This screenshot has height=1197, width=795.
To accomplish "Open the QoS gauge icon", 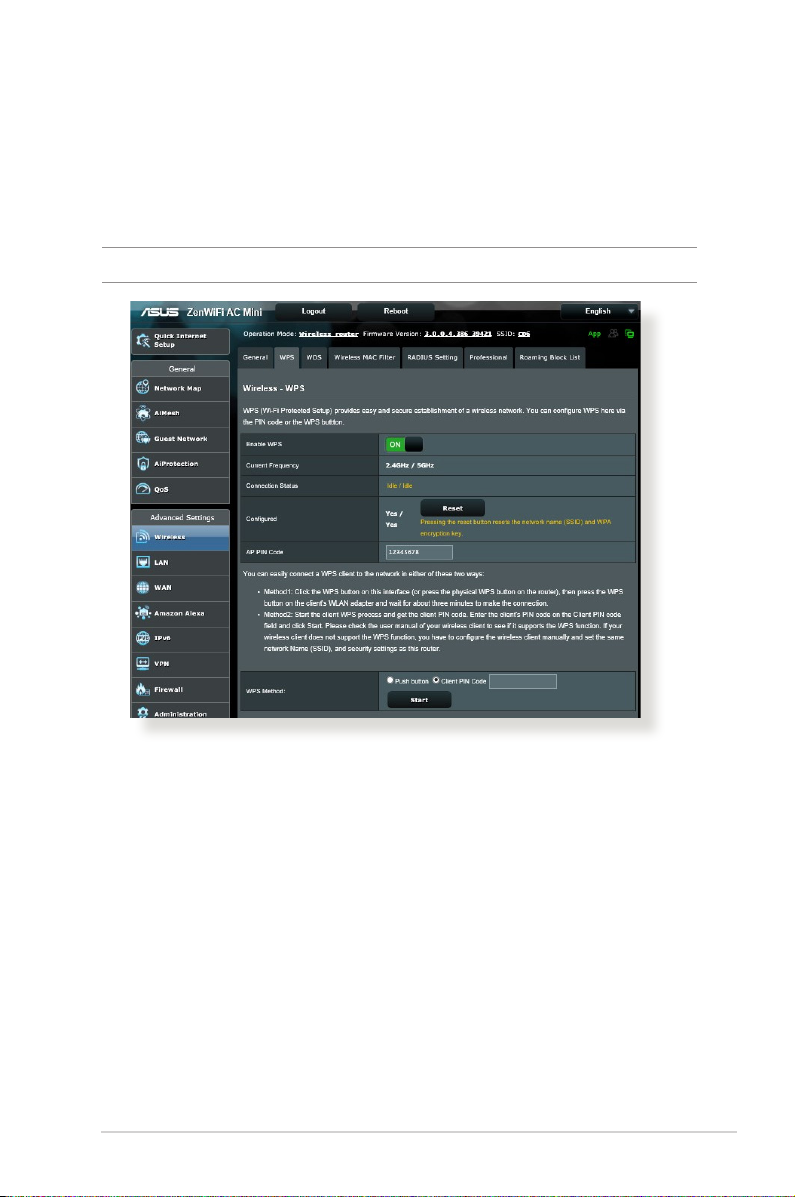I will coord(143,489).
